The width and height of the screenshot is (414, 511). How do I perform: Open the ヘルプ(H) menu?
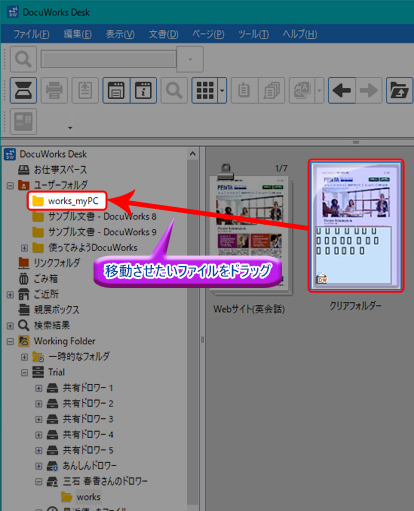[300, 34]
